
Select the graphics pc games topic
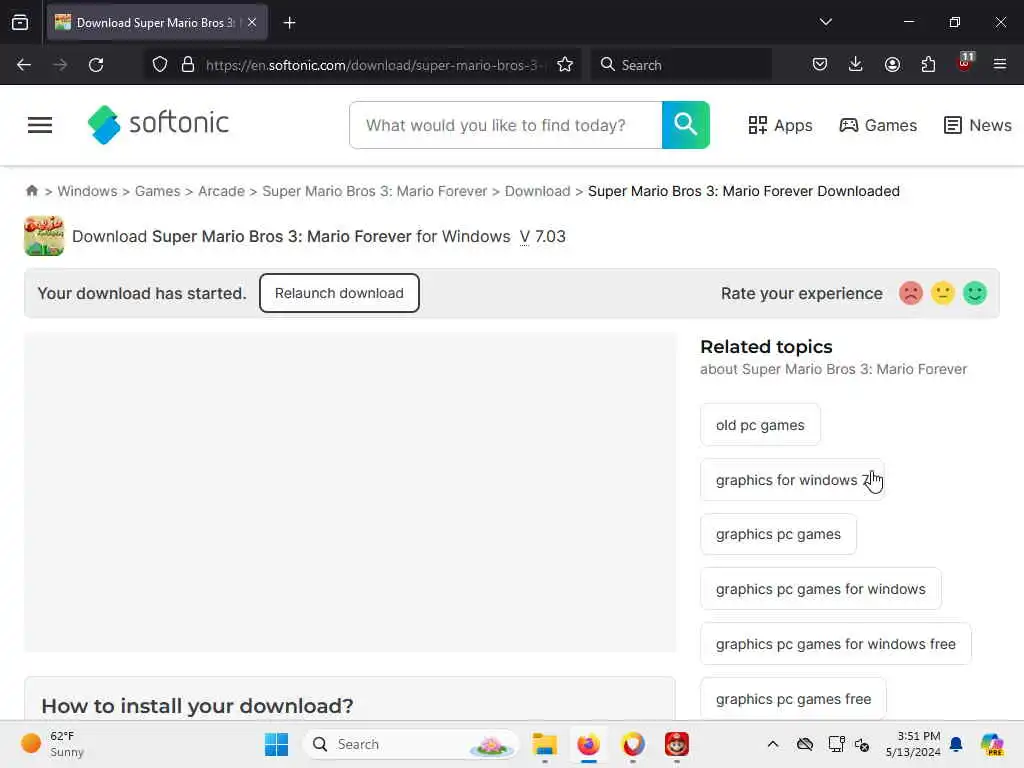tap(778, 534)
